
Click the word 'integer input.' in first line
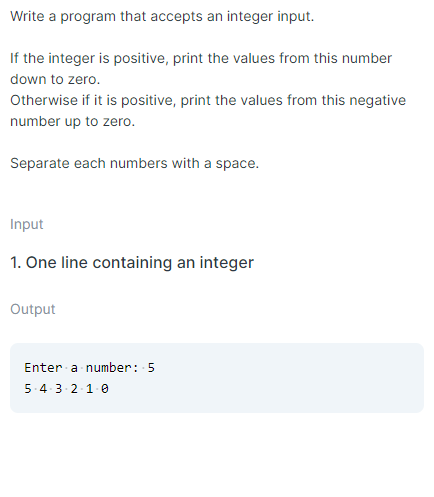270,16
